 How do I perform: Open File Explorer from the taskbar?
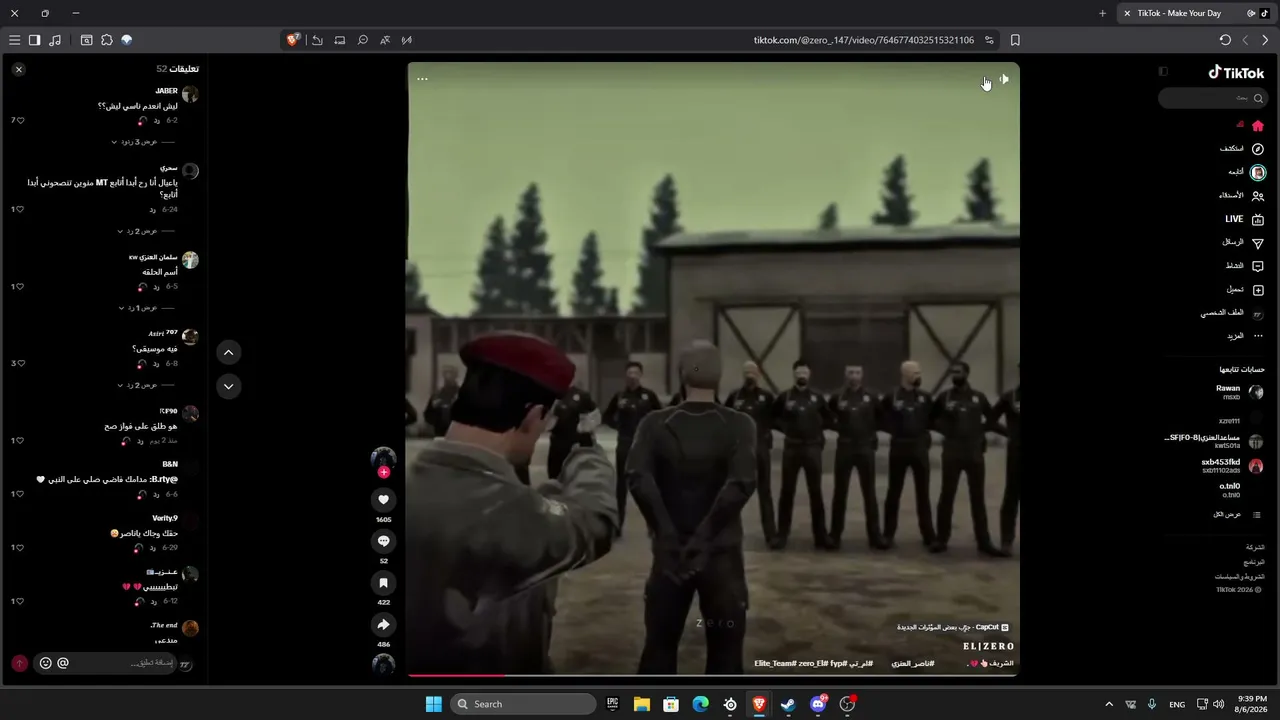tap(641, 704)
